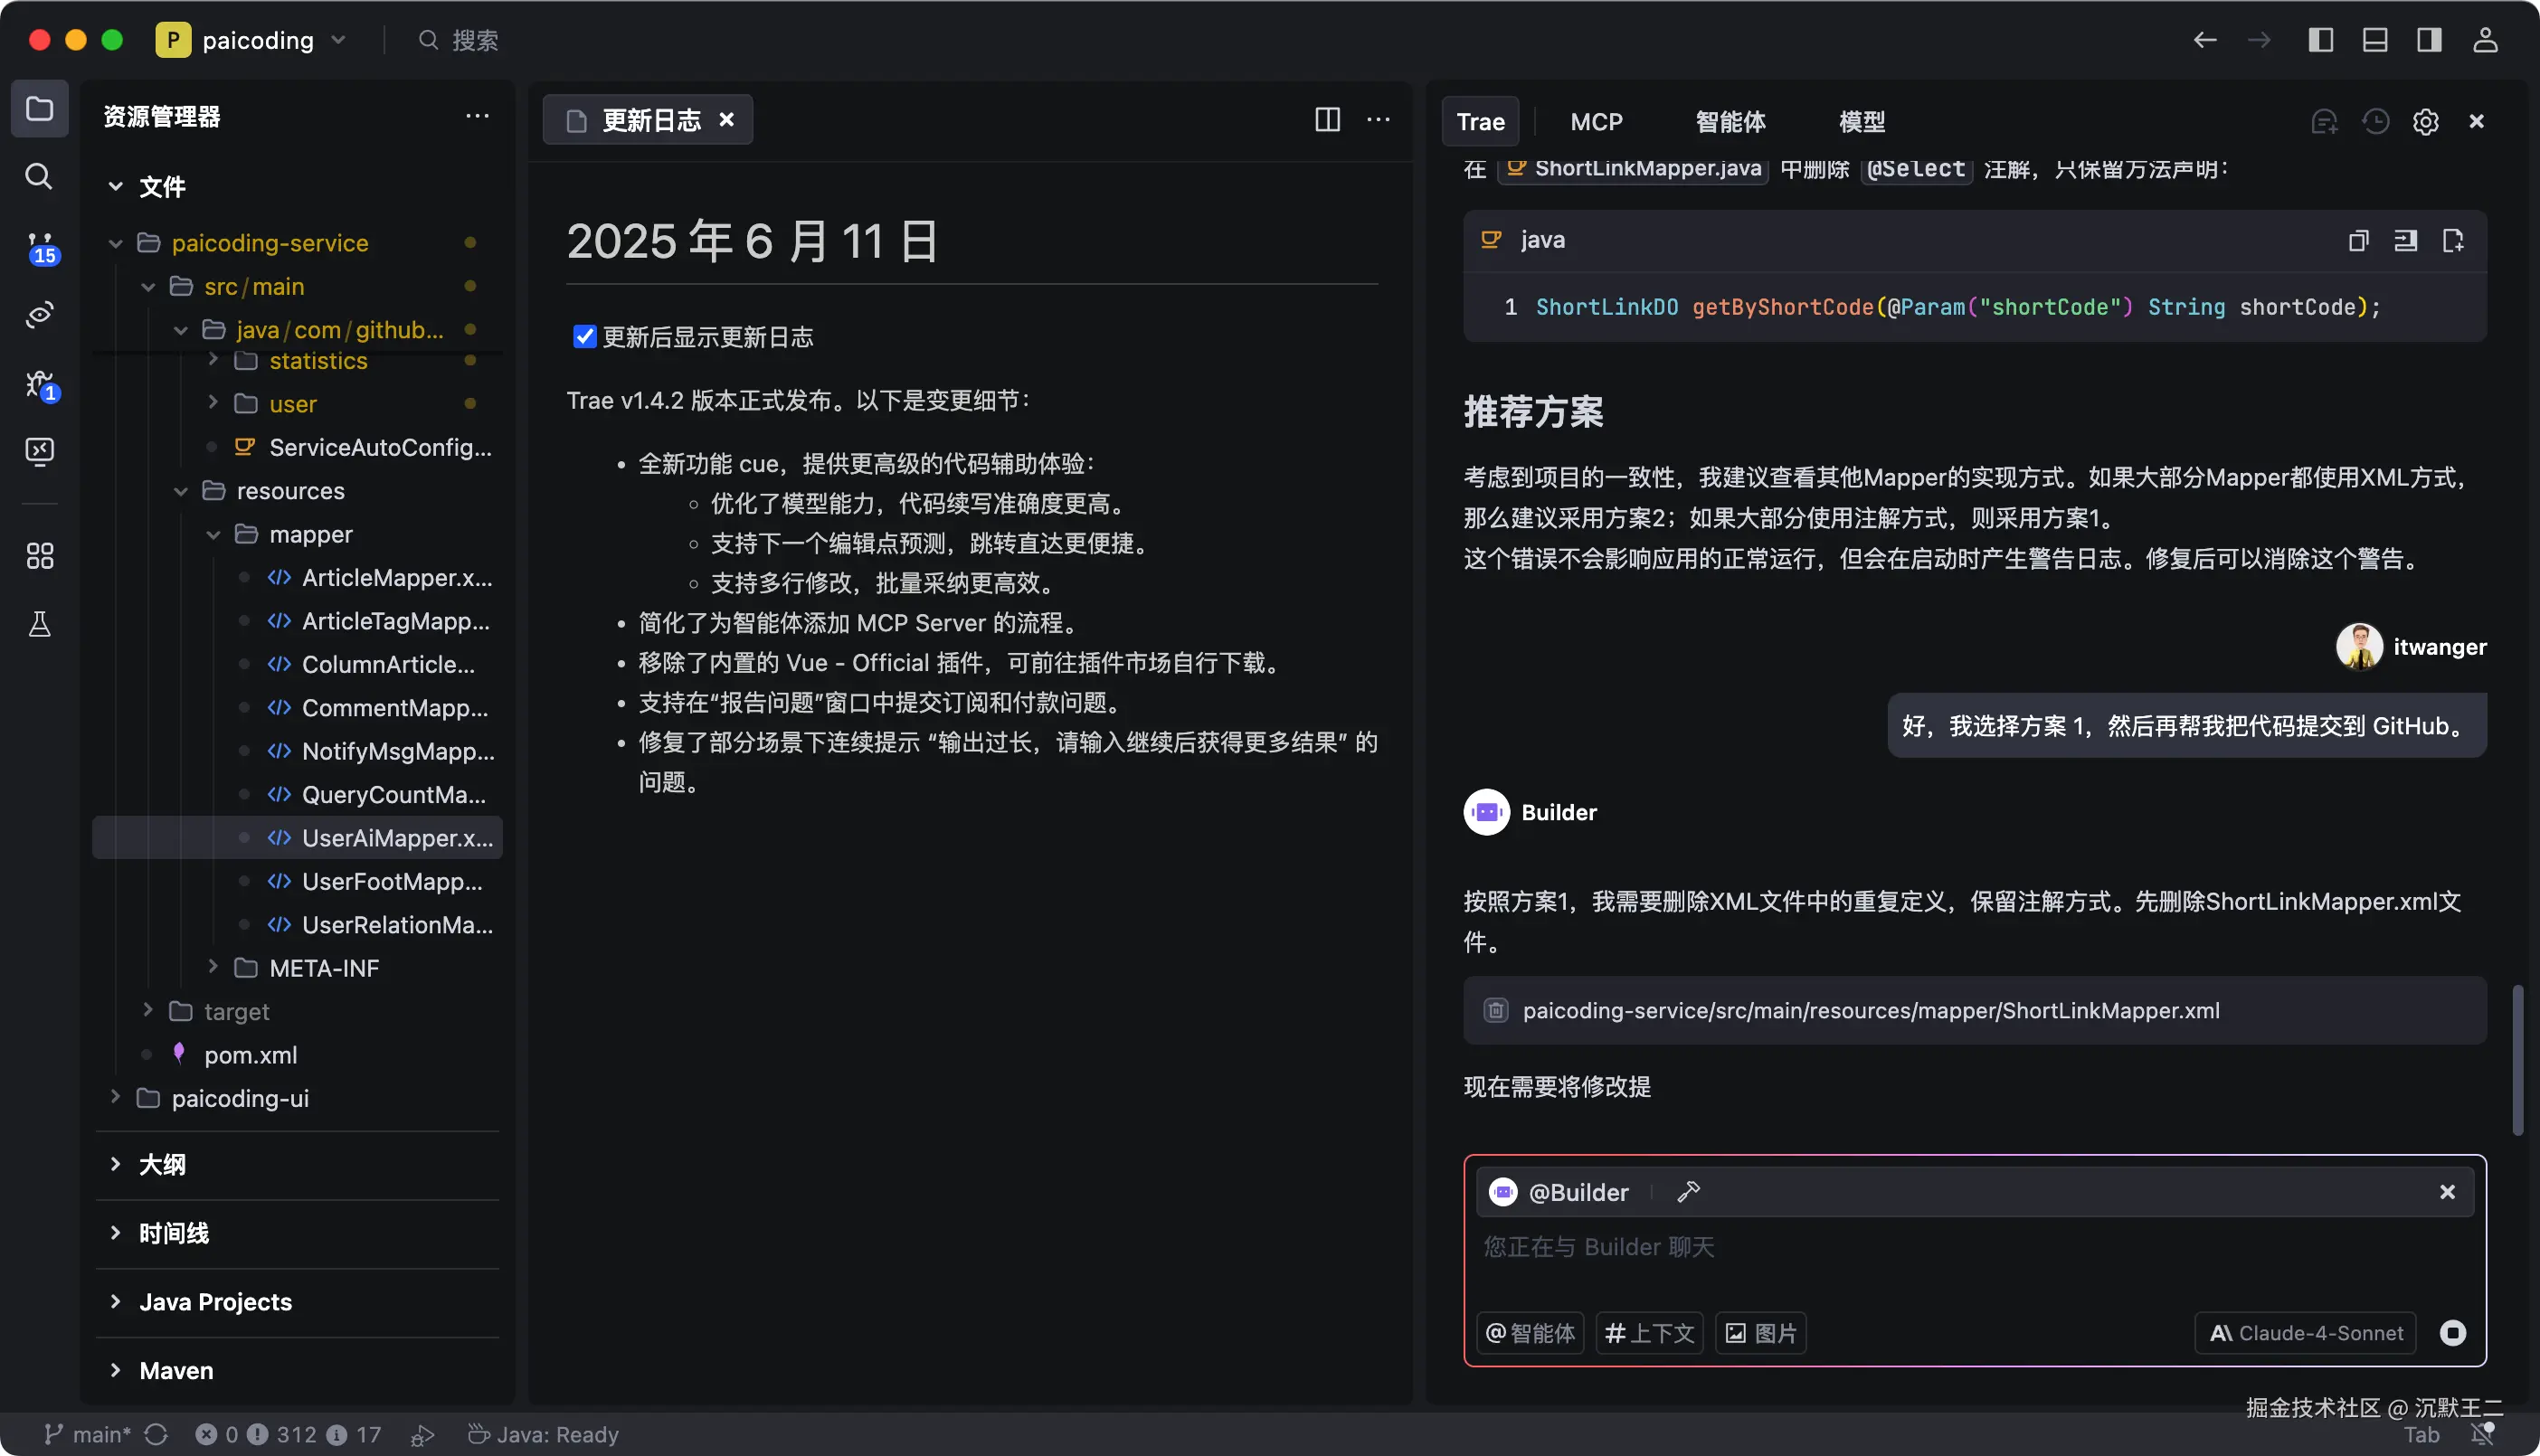The height and width of the screenshot is (1456, 2540).
Task: Click the #上下文 button
Action: tap(1649, 1333)
